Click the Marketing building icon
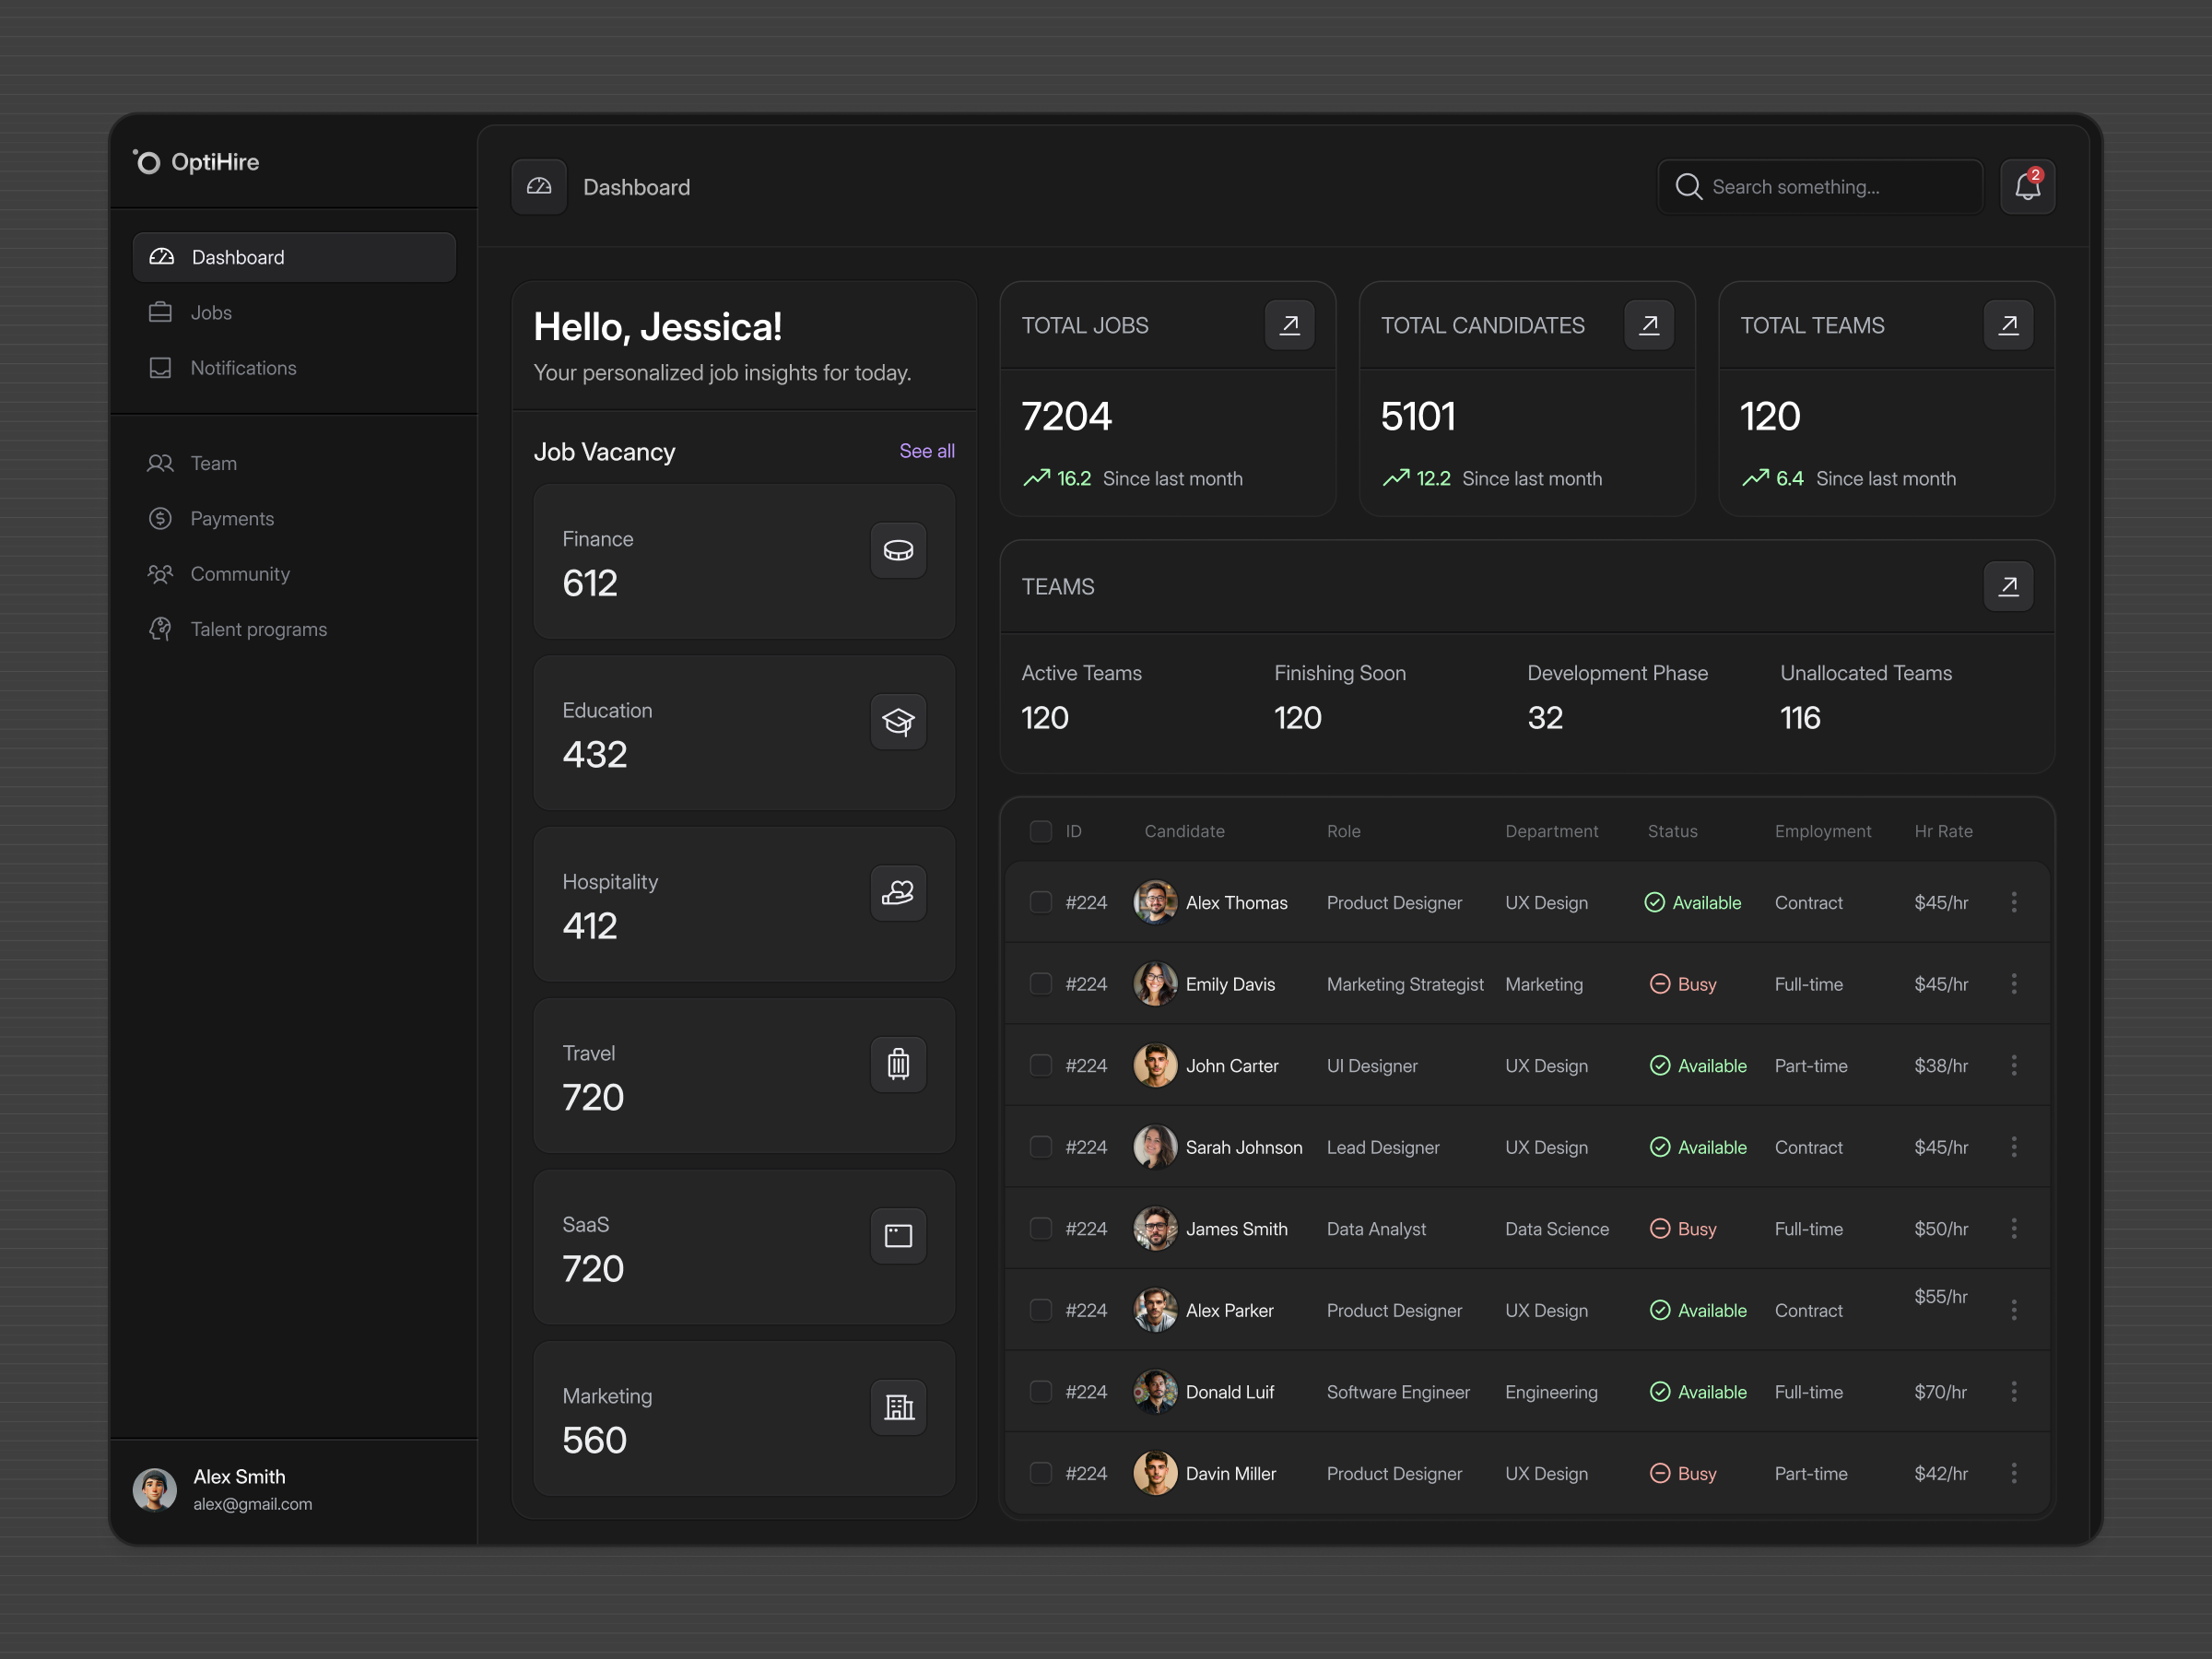 (897, 1407)
